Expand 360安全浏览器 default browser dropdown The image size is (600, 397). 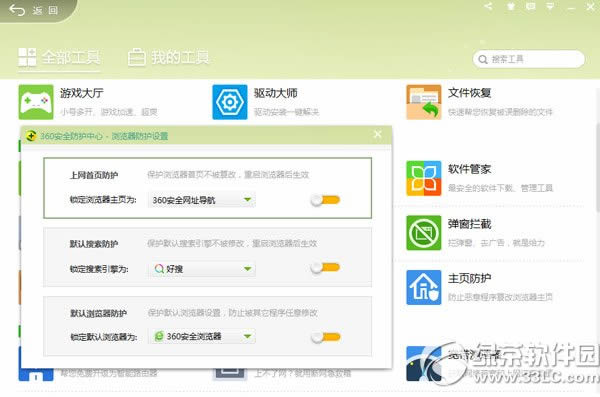(x=202, y=337)
